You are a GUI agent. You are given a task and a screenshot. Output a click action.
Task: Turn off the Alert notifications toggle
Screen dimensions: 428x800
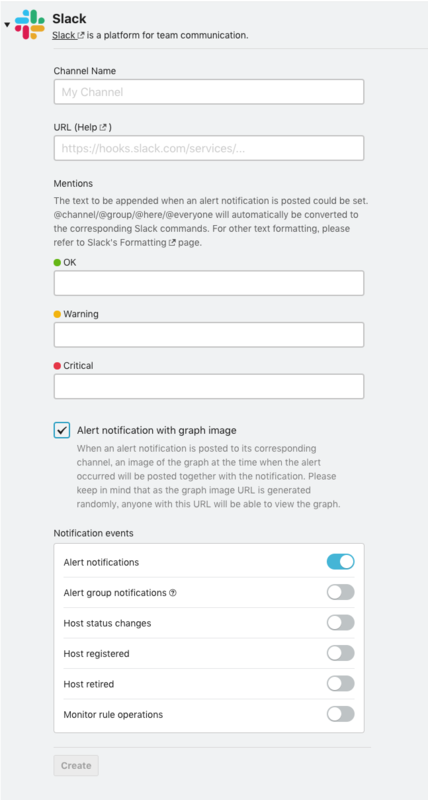(340, 562)
